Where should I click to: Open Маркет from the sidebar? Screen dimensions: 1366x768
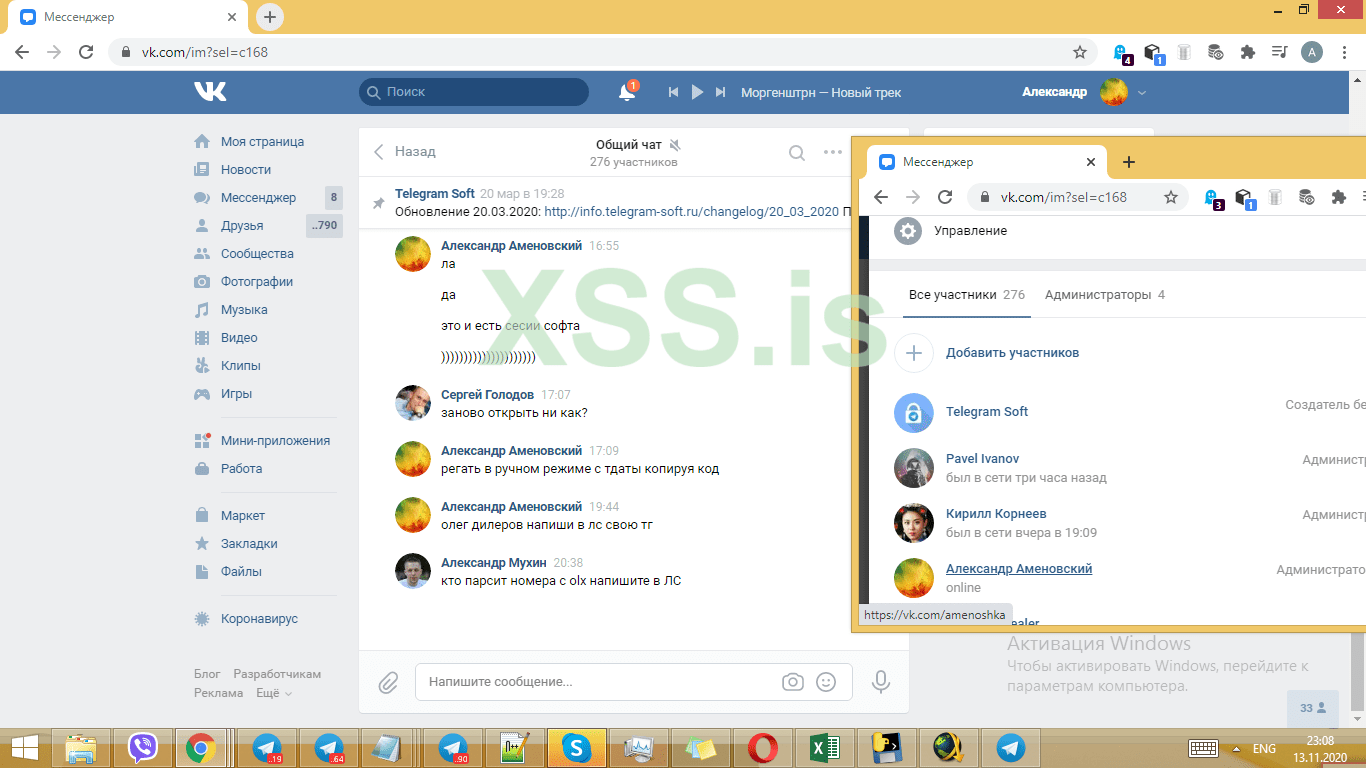click(243, 516)
